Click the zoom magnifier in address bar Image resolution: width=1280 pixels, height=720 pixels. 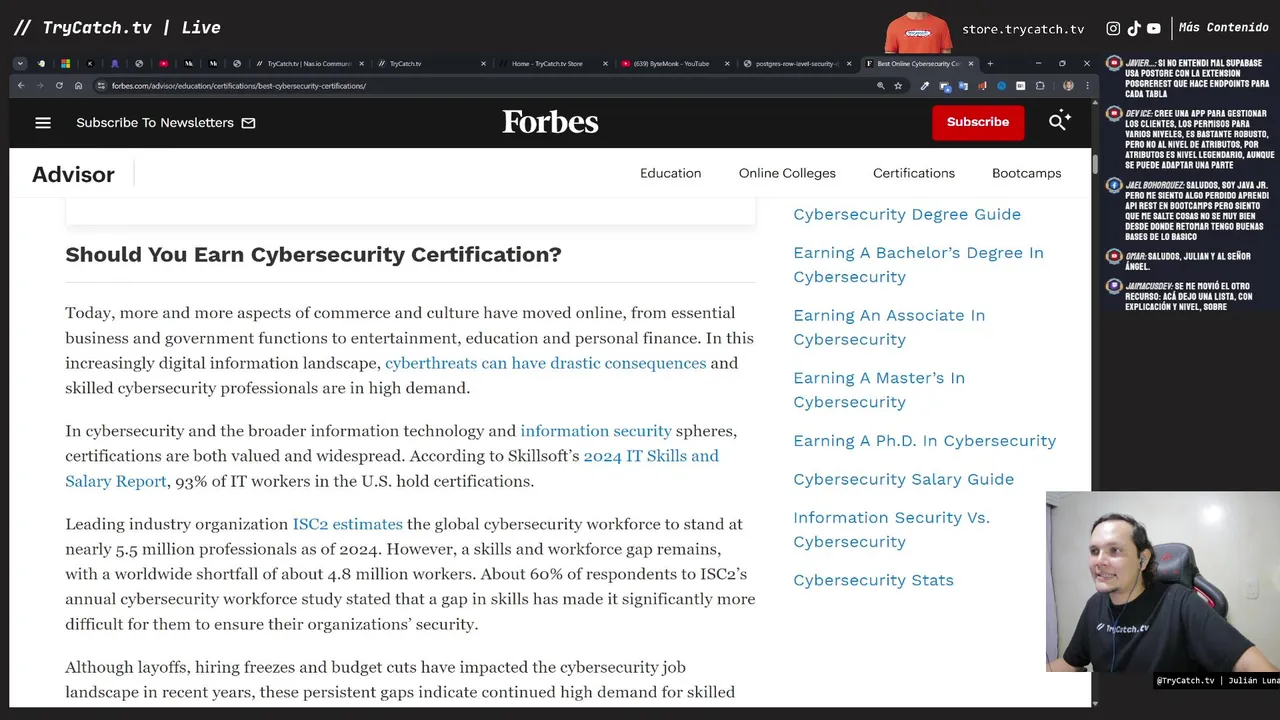tap(881, 86)
